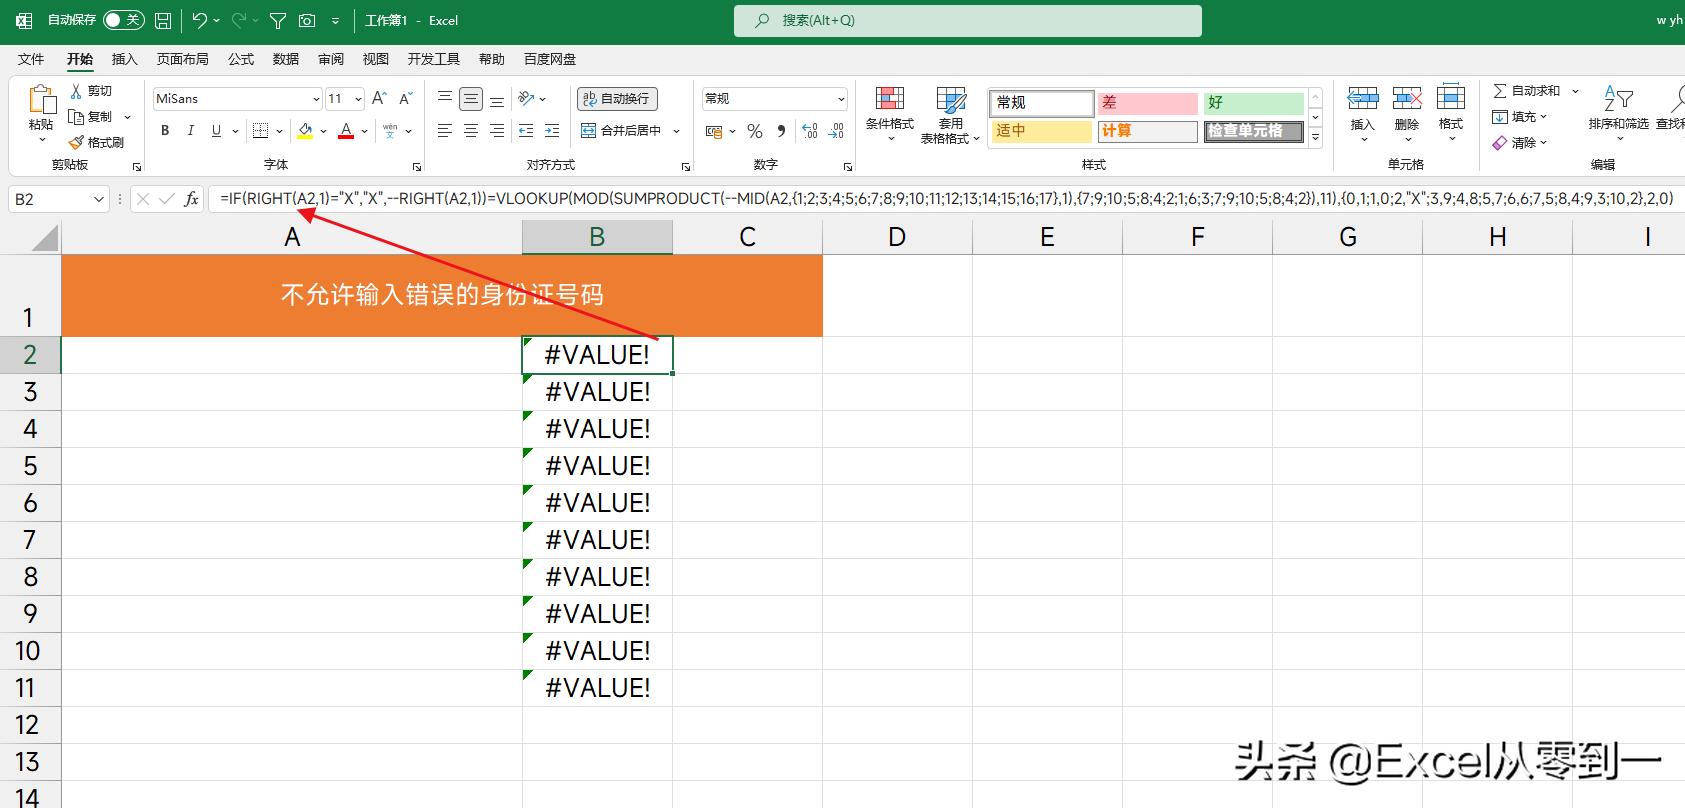Click the Insert Function fx icon
1685x808 pixels.
tap(191, 199)
